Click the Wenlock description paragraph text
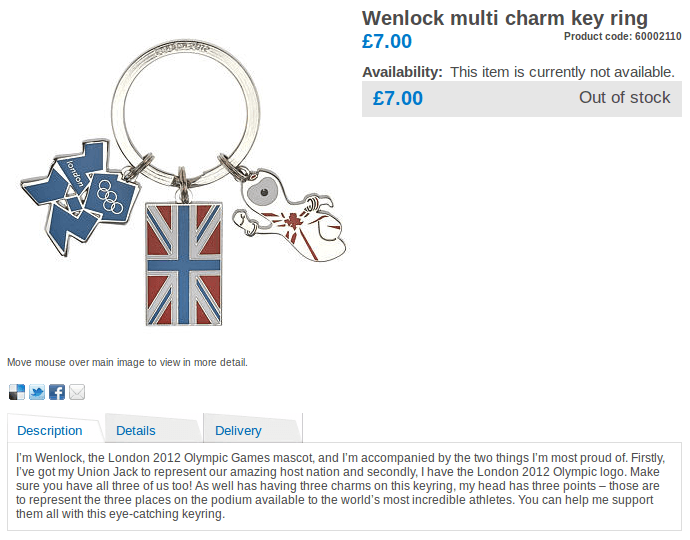The height and width of the screenshot is (540, 690). coord(341,486)
